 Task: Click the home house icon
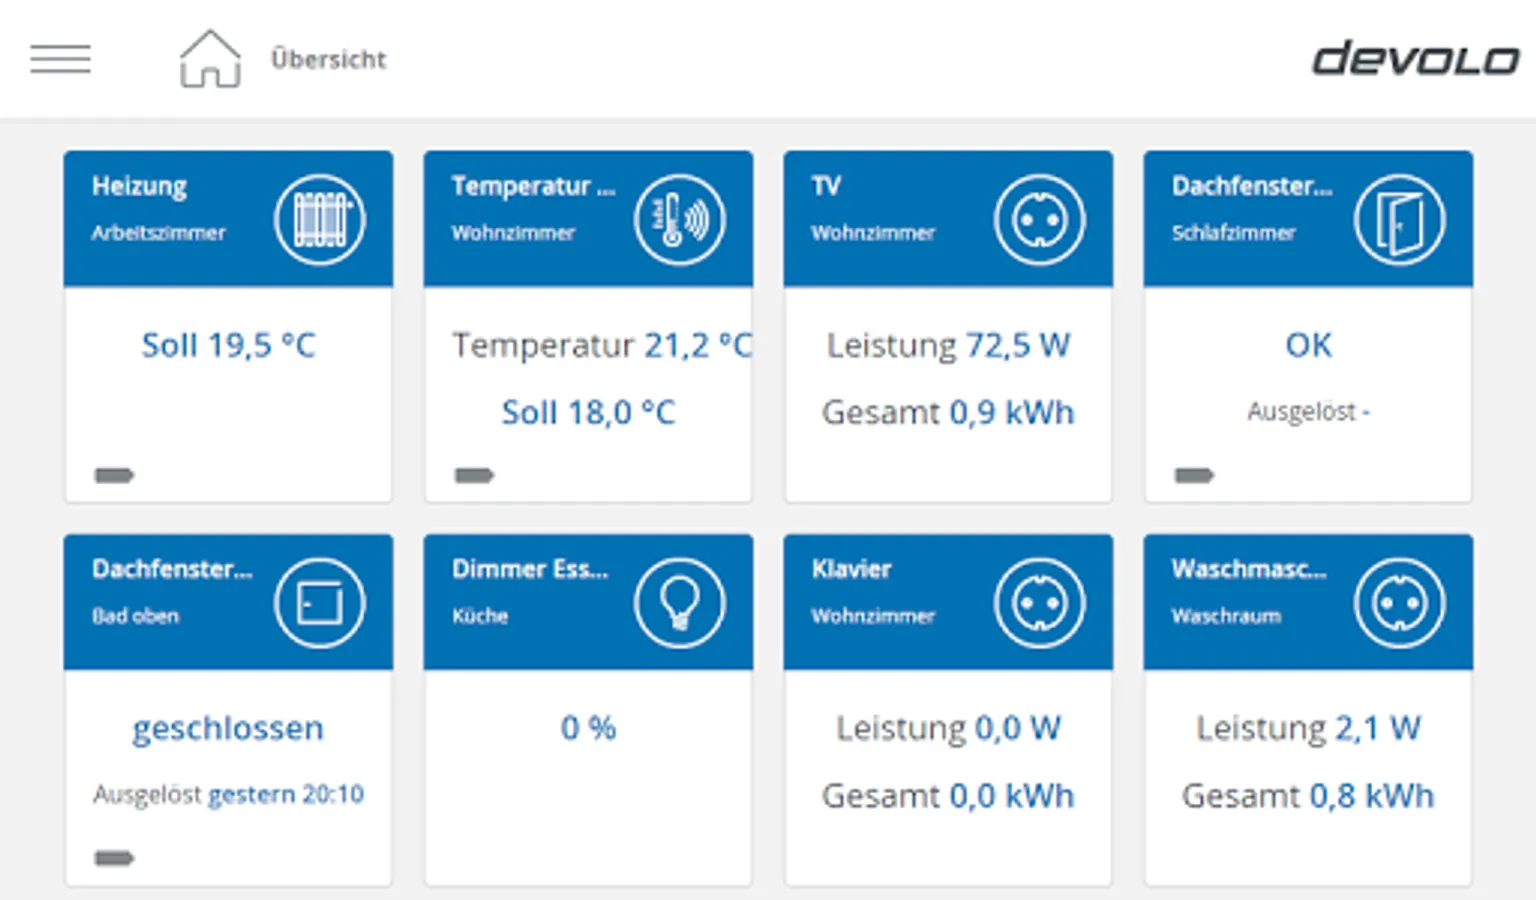pyautogui.click(x=210, y=58)
